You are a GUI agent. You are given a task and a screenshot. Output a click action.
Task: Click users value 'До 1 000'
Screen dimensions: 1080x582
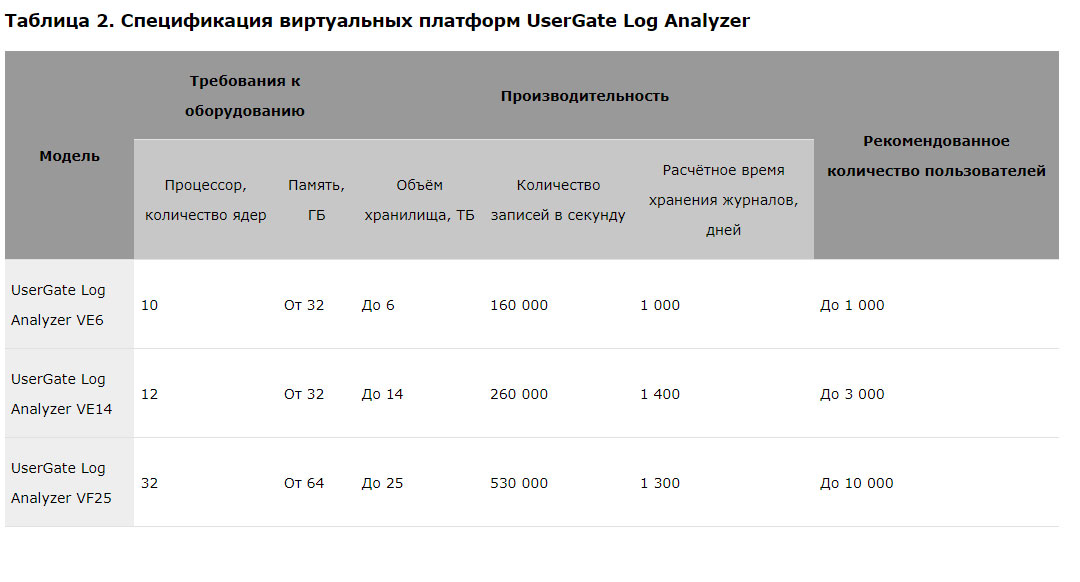[x=852, y=304]
